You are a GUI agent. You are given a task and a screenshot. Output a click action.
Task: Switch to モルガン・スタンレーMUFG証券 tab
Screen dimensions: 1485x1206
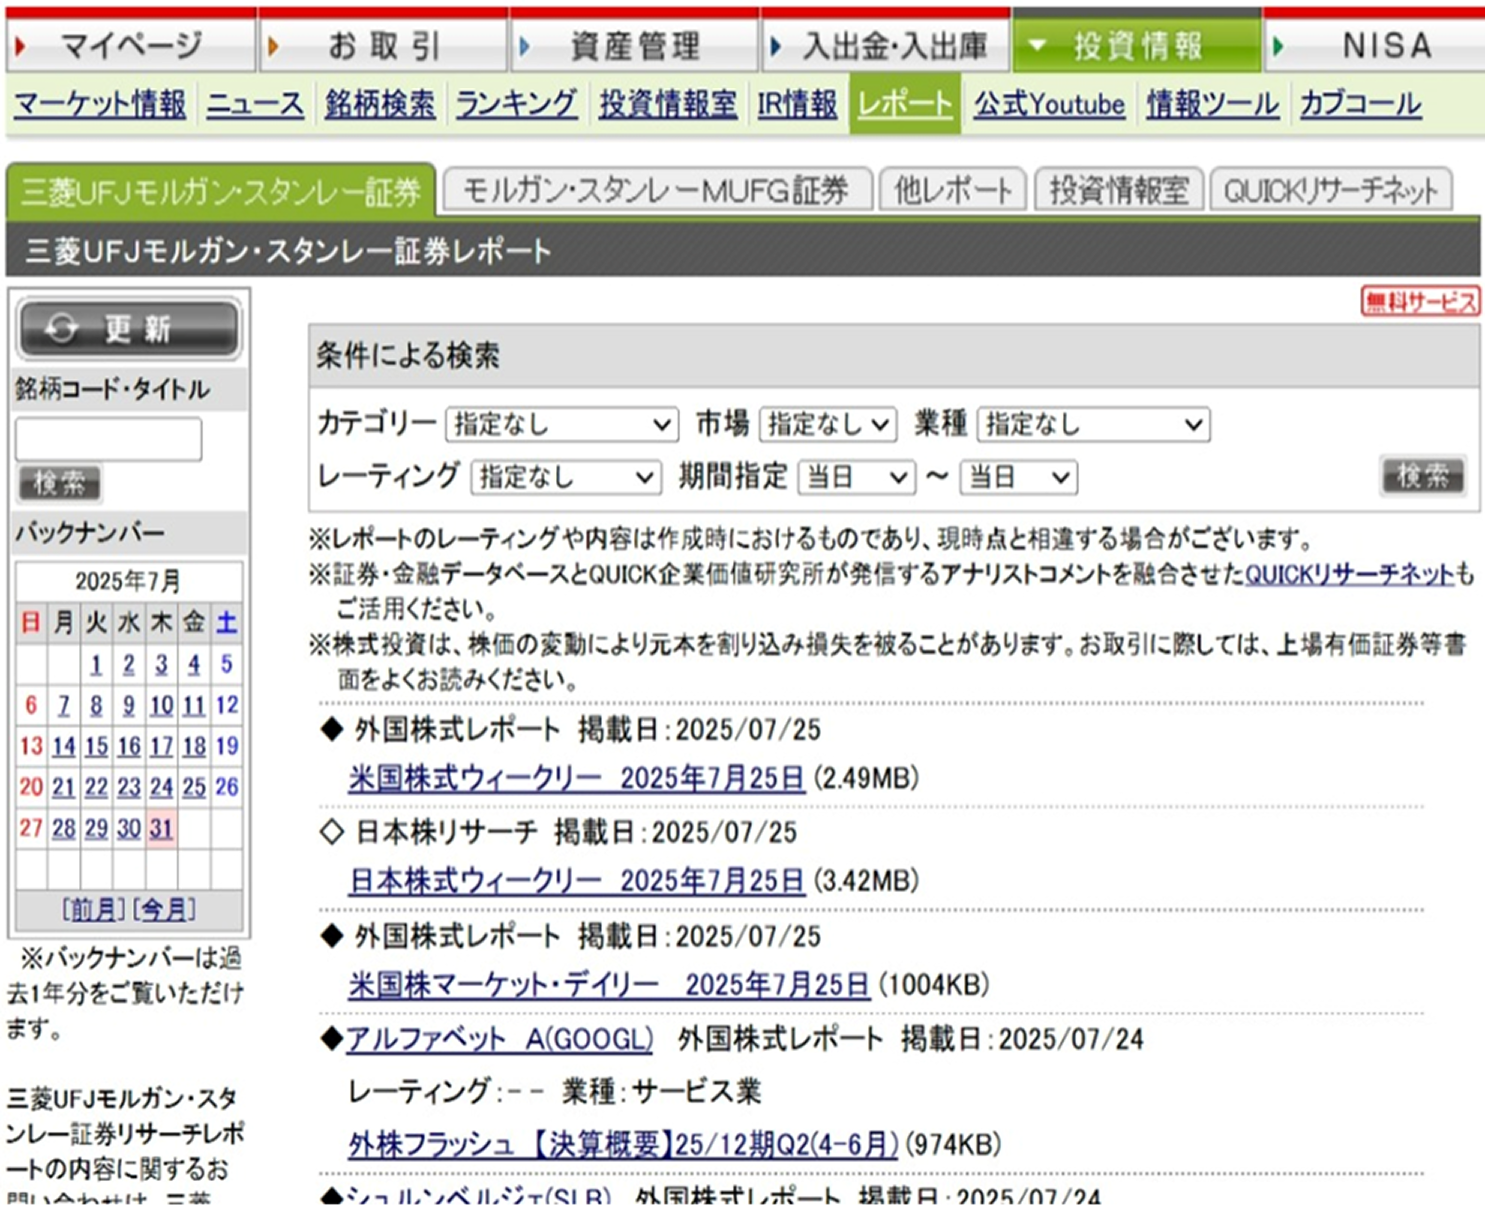[656, 190]
